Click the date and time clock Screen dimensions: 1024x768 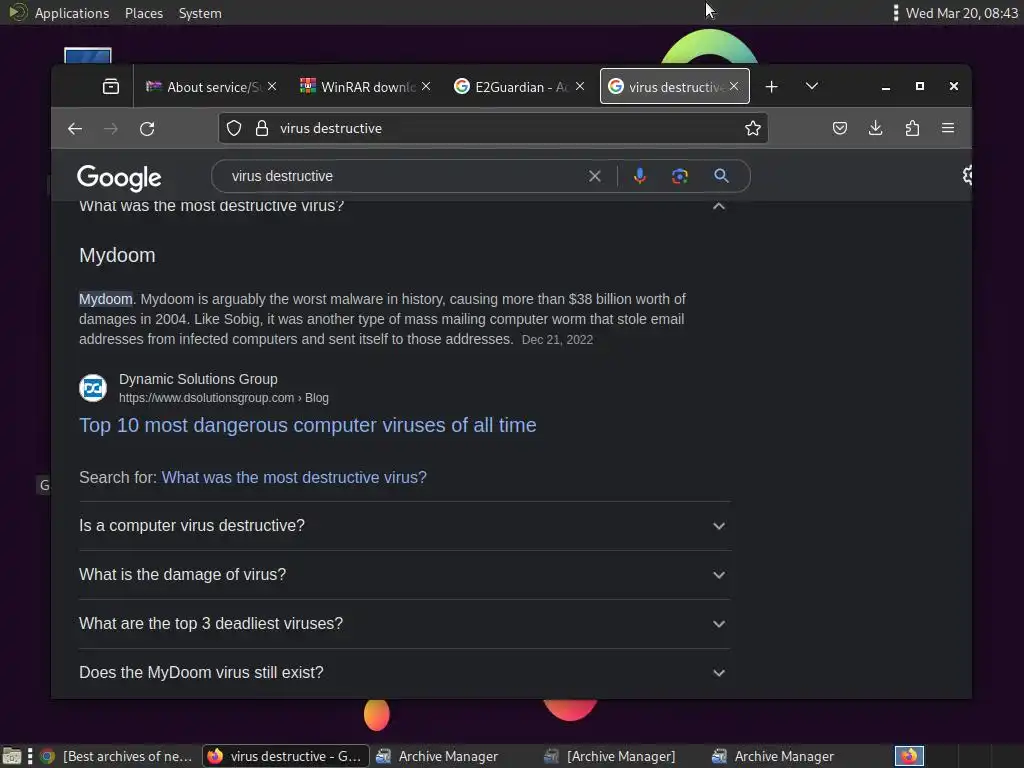click(x=961, y=13)
